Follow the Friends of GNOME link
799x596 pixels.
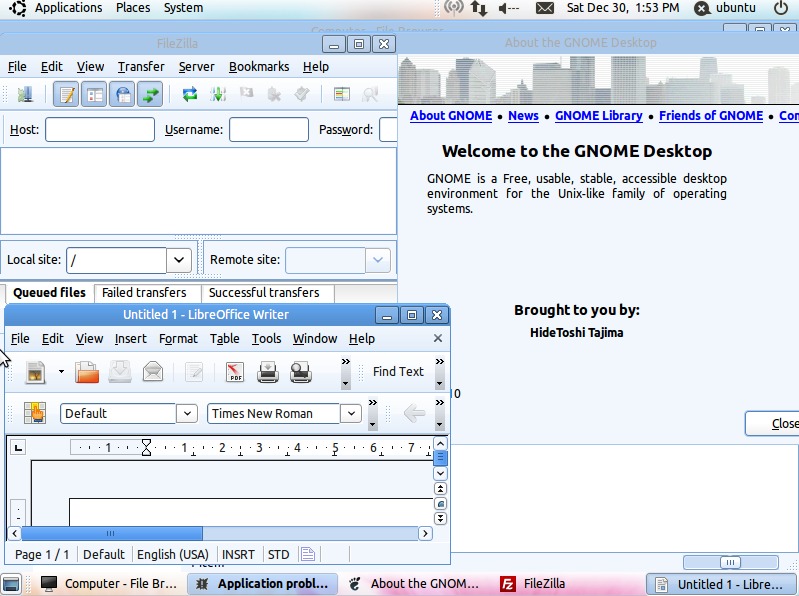(711, 116)
